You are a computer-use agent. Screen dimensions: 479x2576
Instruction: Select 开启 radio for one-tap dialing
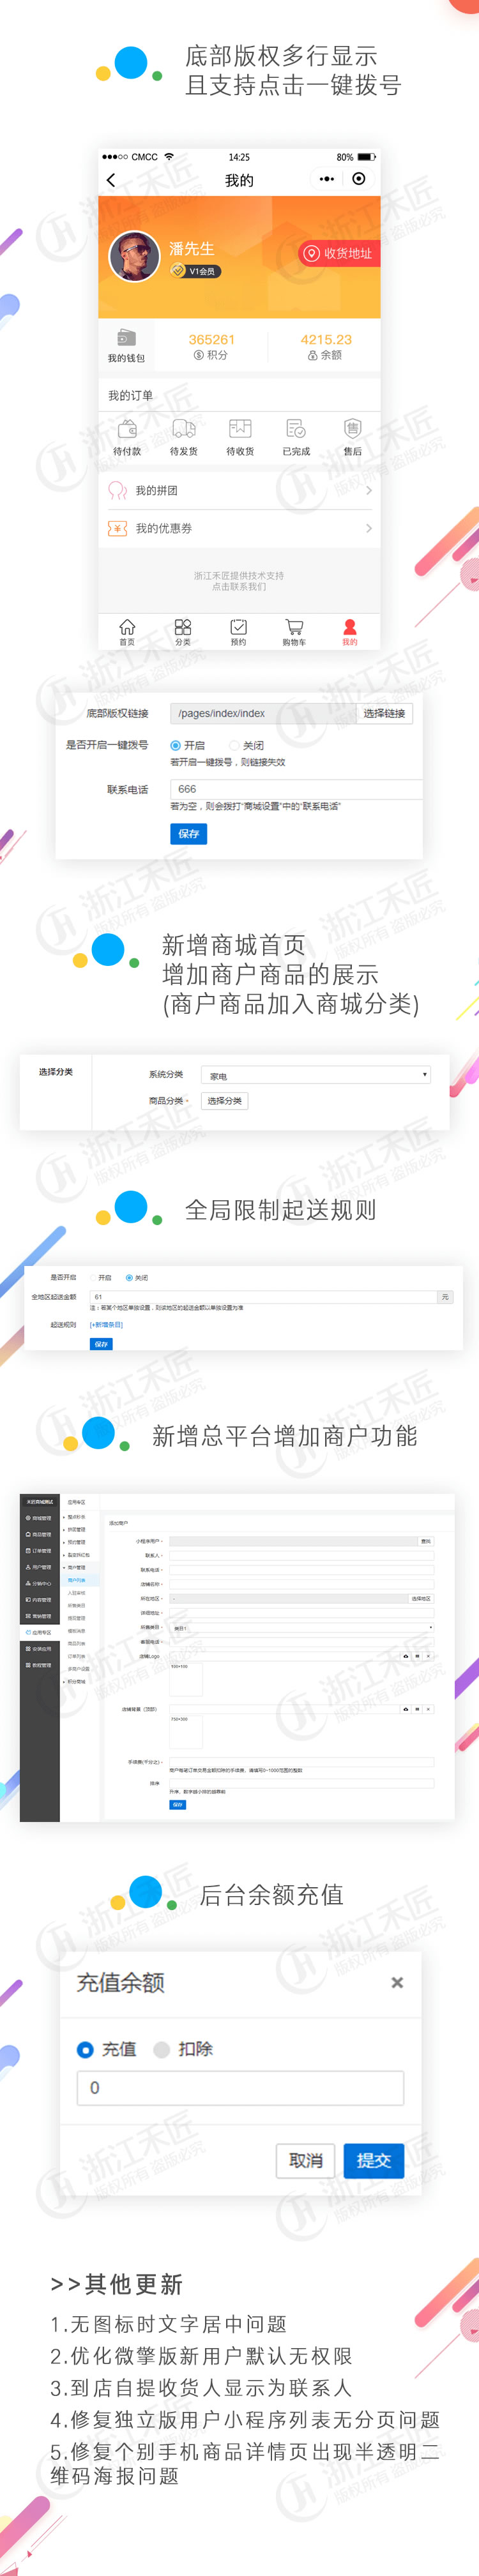point(175,745)
